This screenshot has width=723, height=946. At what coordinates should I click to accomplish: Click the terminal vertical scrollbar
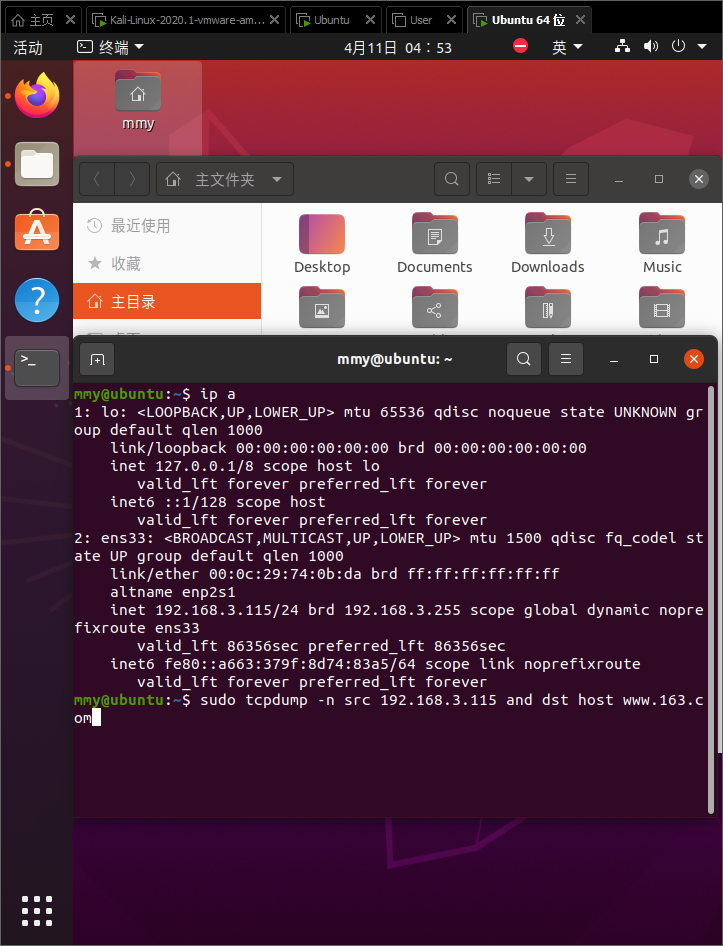[x=711, y=599]
